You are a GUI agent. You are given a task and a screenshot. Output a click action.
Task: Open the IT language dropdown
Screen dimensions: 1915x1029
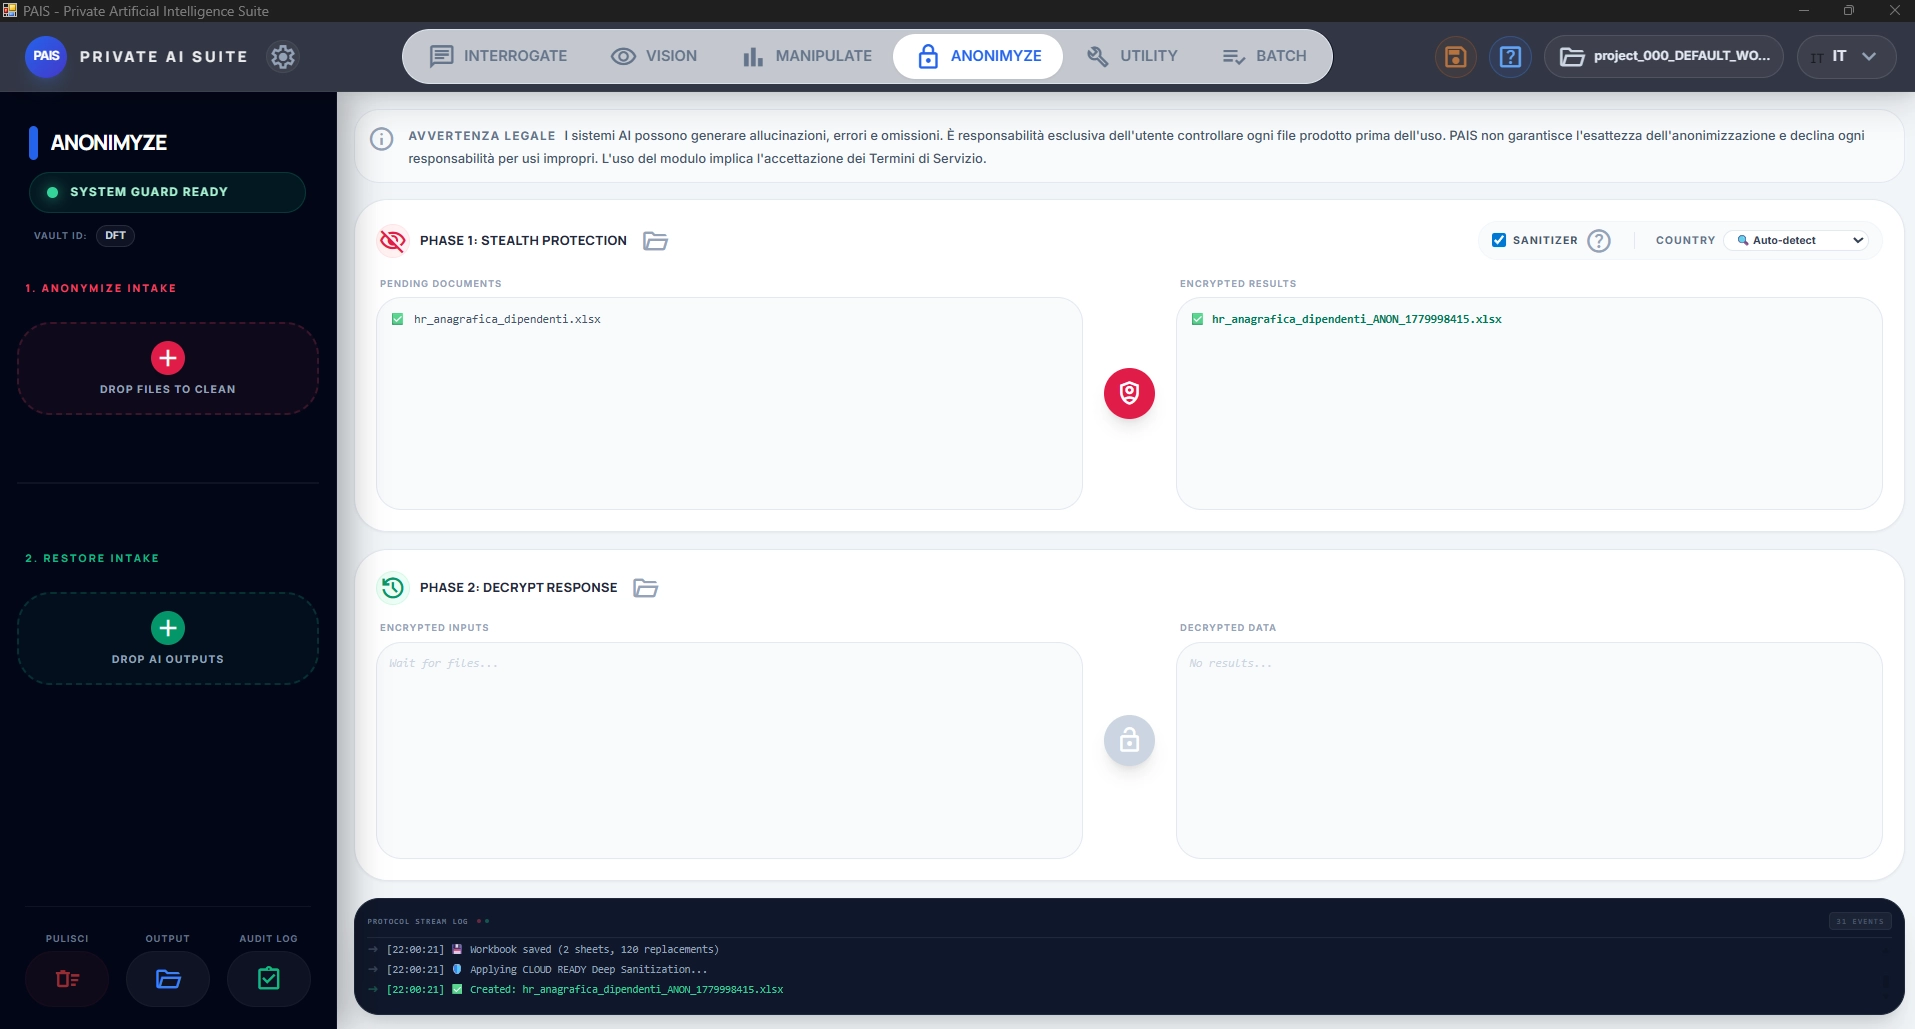1846,57
